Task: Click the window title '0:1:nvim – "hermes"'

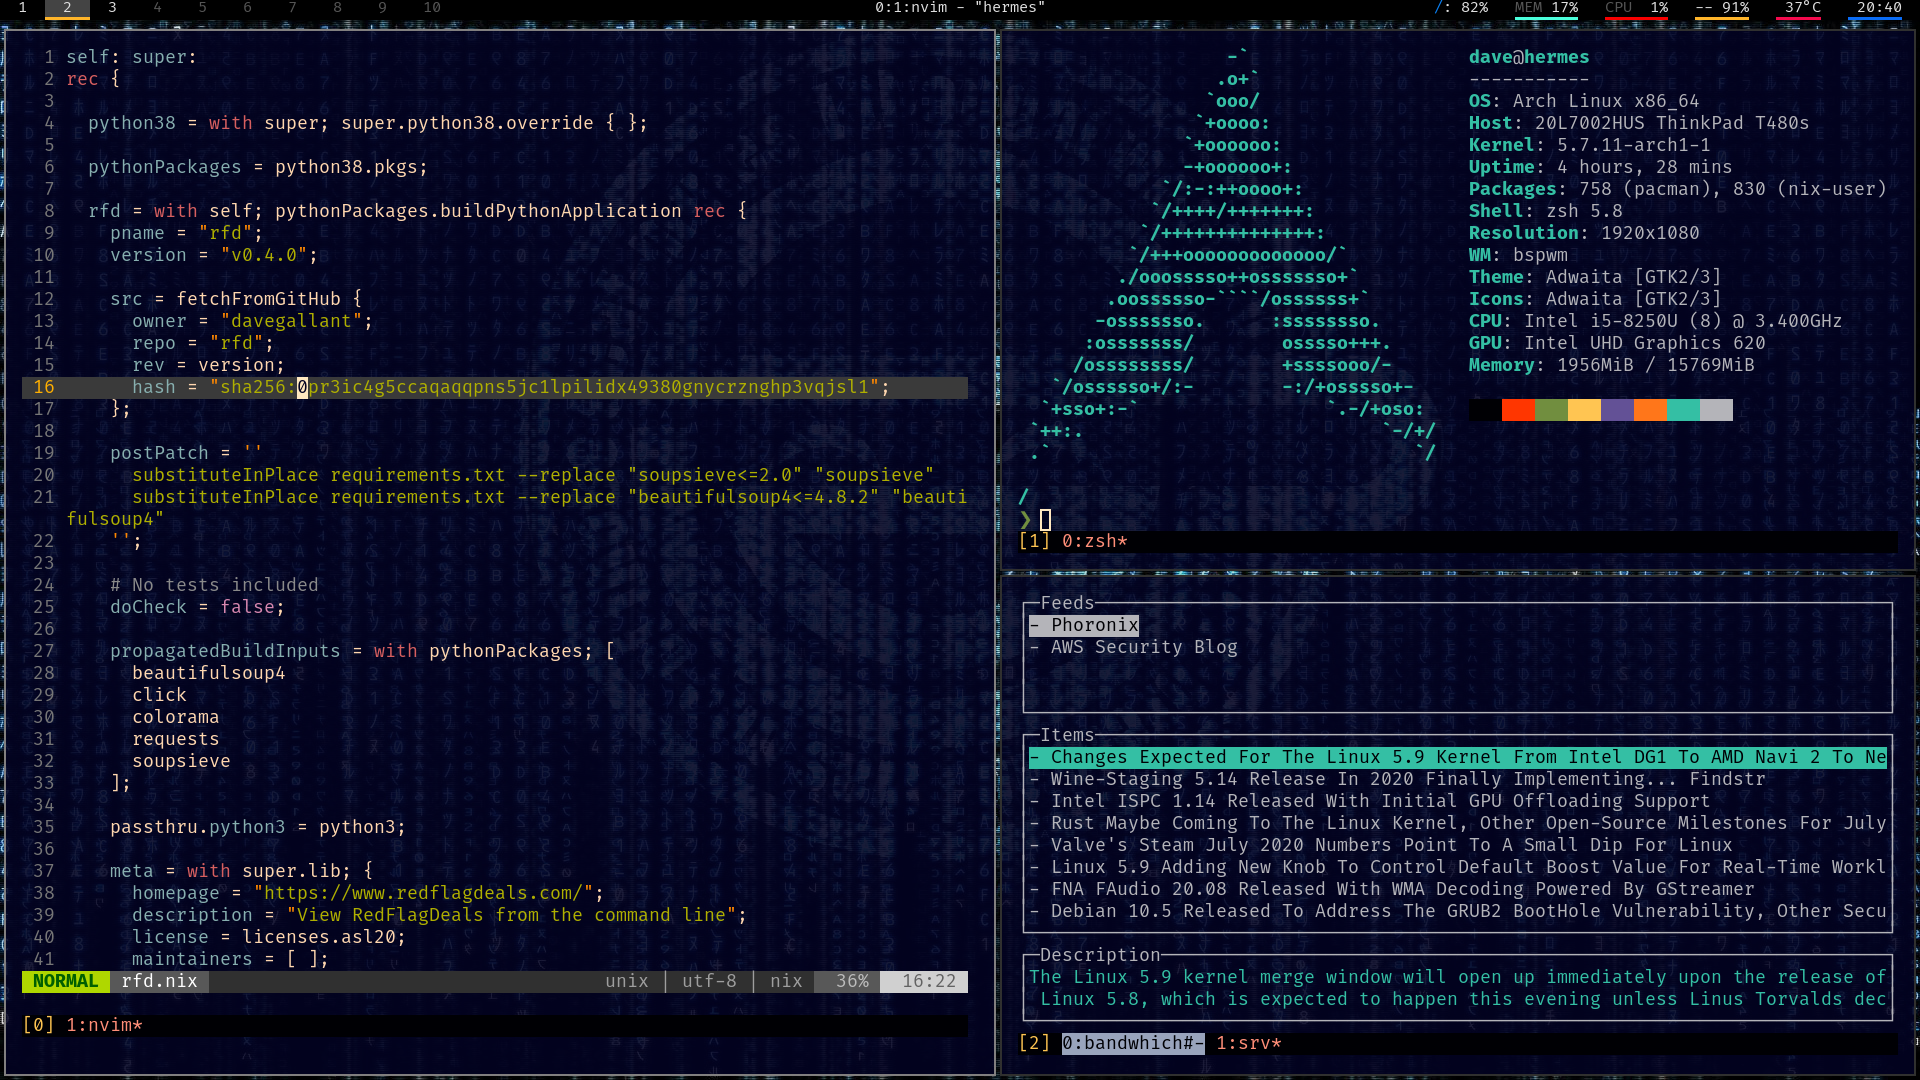Action: point(959,8)
